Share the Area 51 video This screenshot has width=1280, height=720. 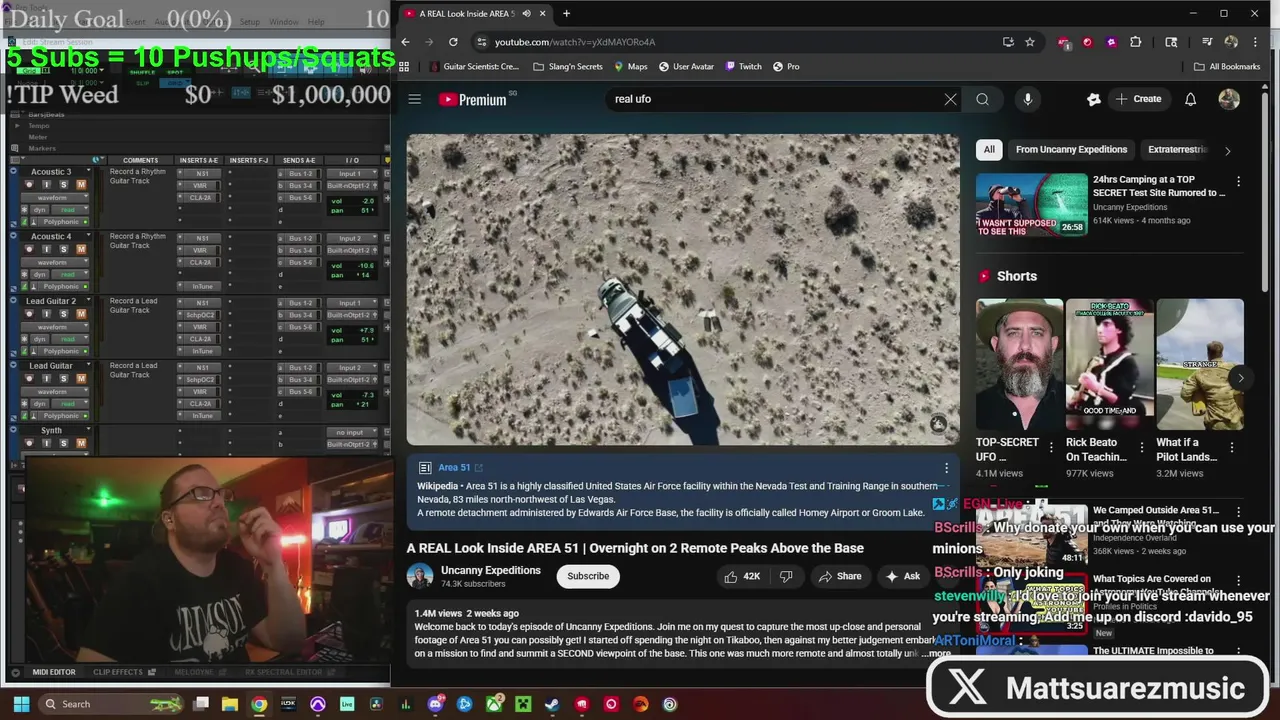tap(840, 576)
